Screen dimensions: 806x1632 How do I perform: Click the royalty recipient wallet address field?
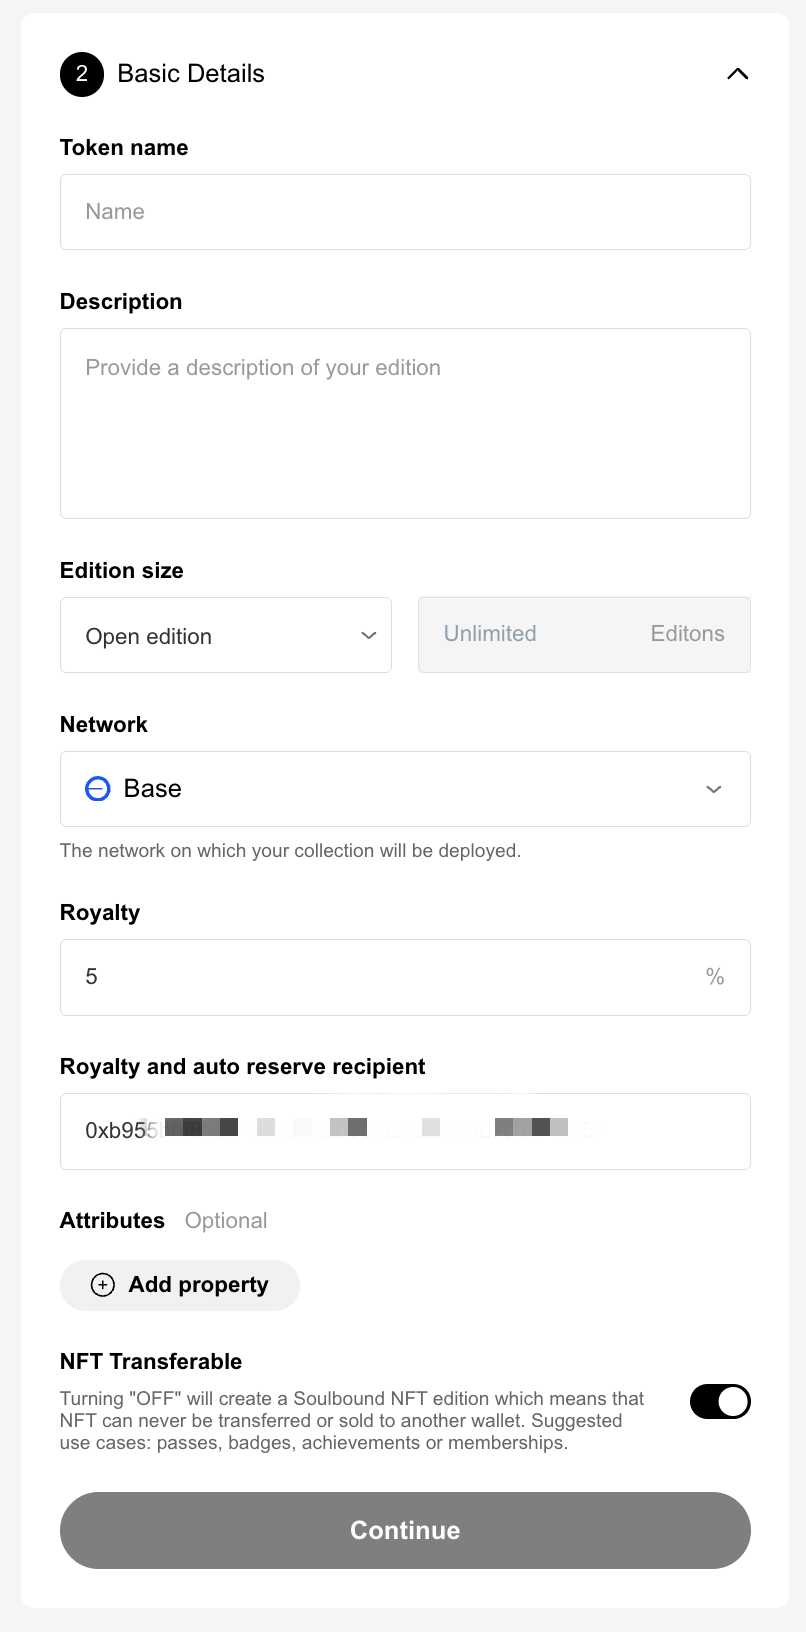coord(405,1131)
